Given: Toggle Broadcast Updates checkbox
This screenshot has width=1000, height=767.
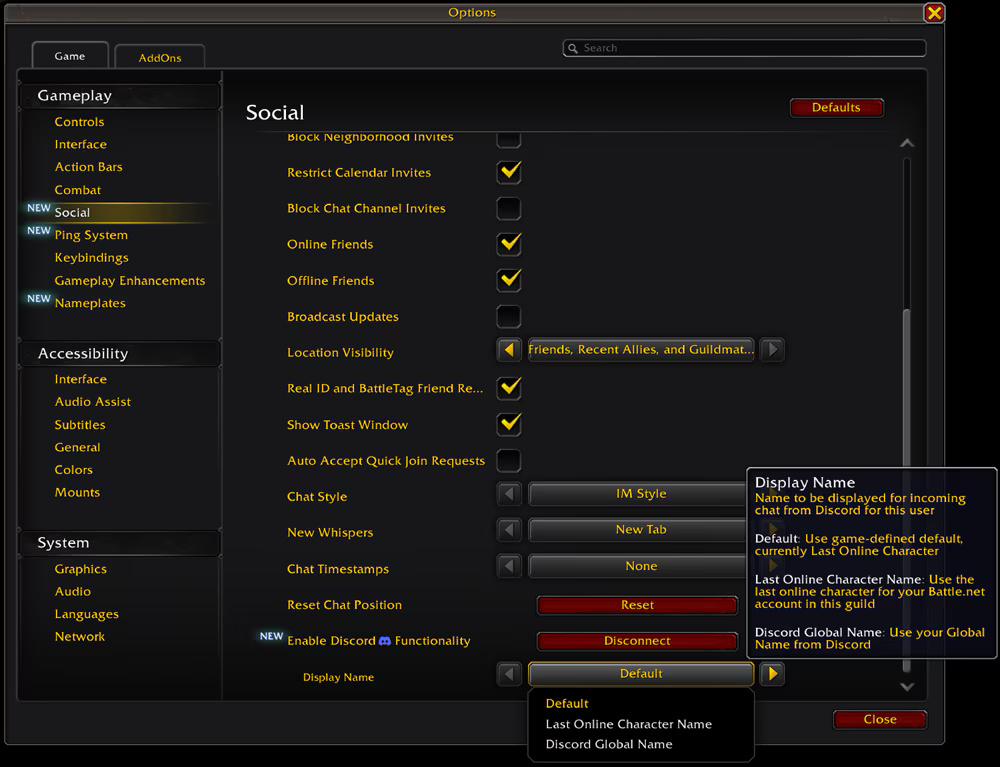Looking at the screenshot, I should tap(509, 317).
